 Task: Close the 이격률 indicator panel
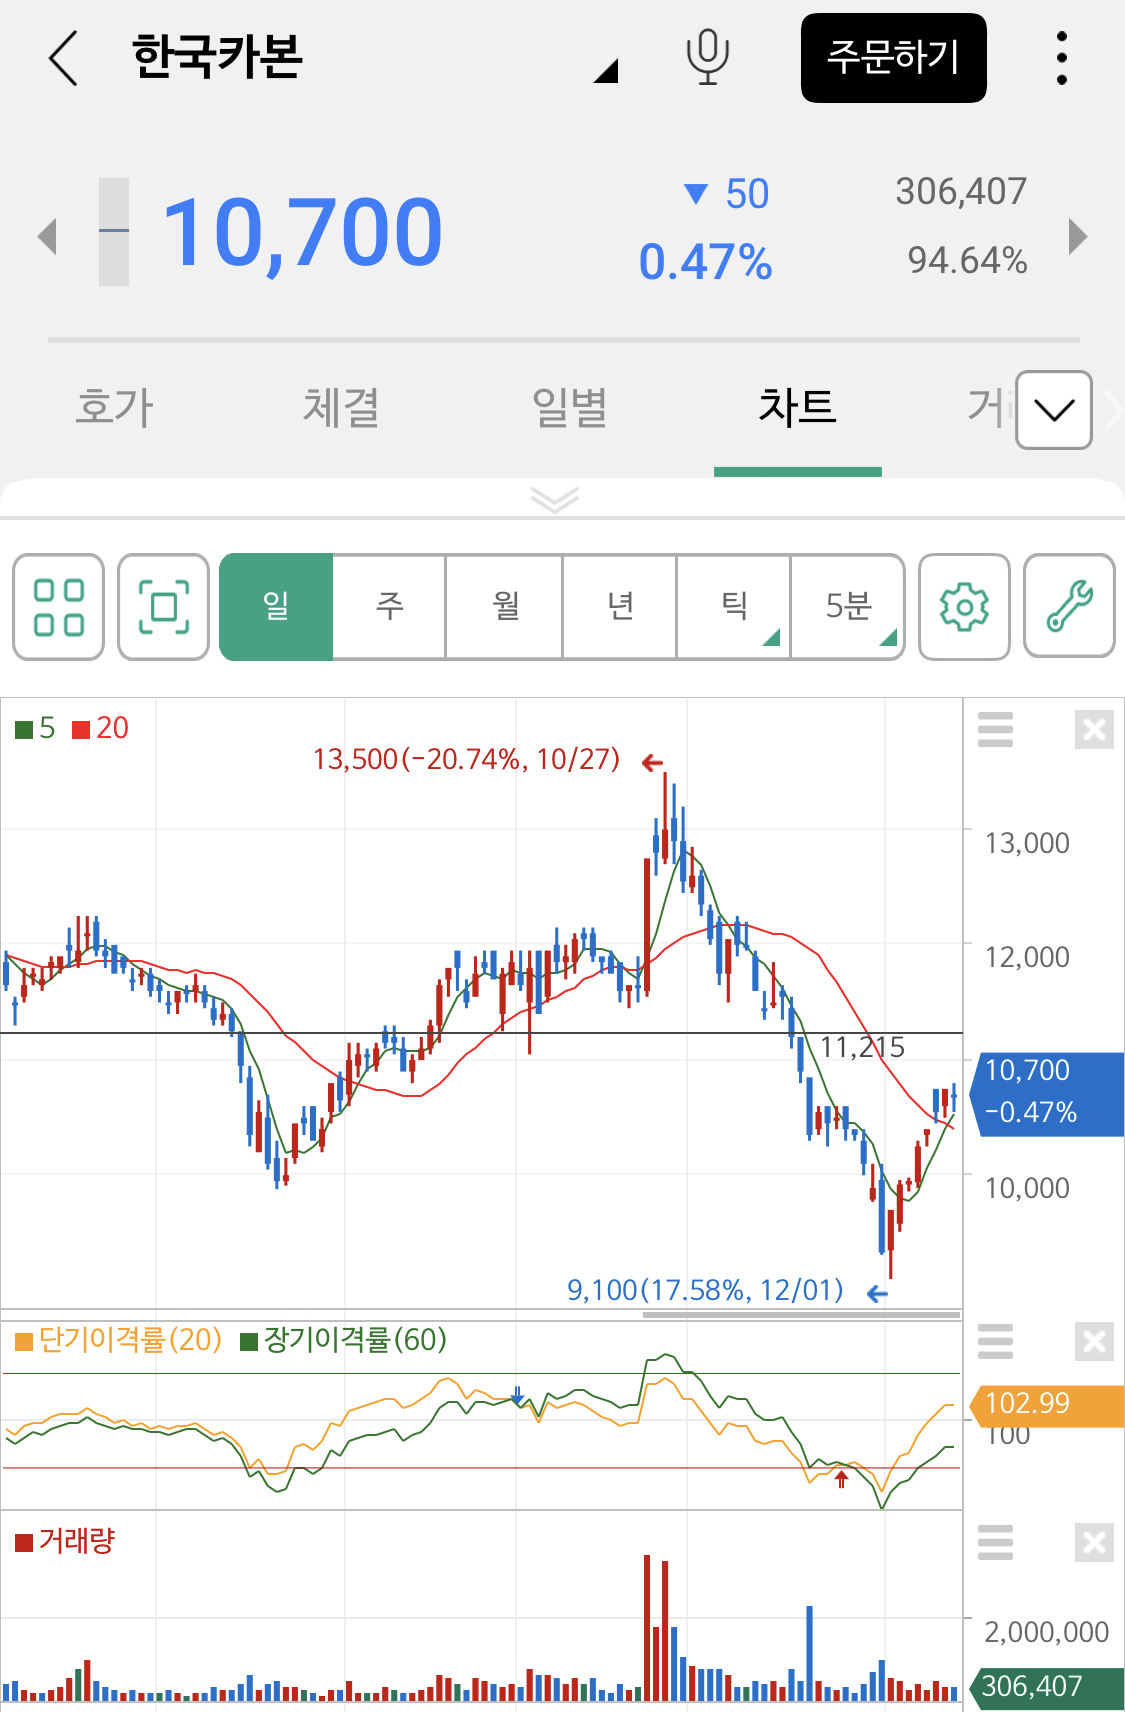click(1094, 1341)
